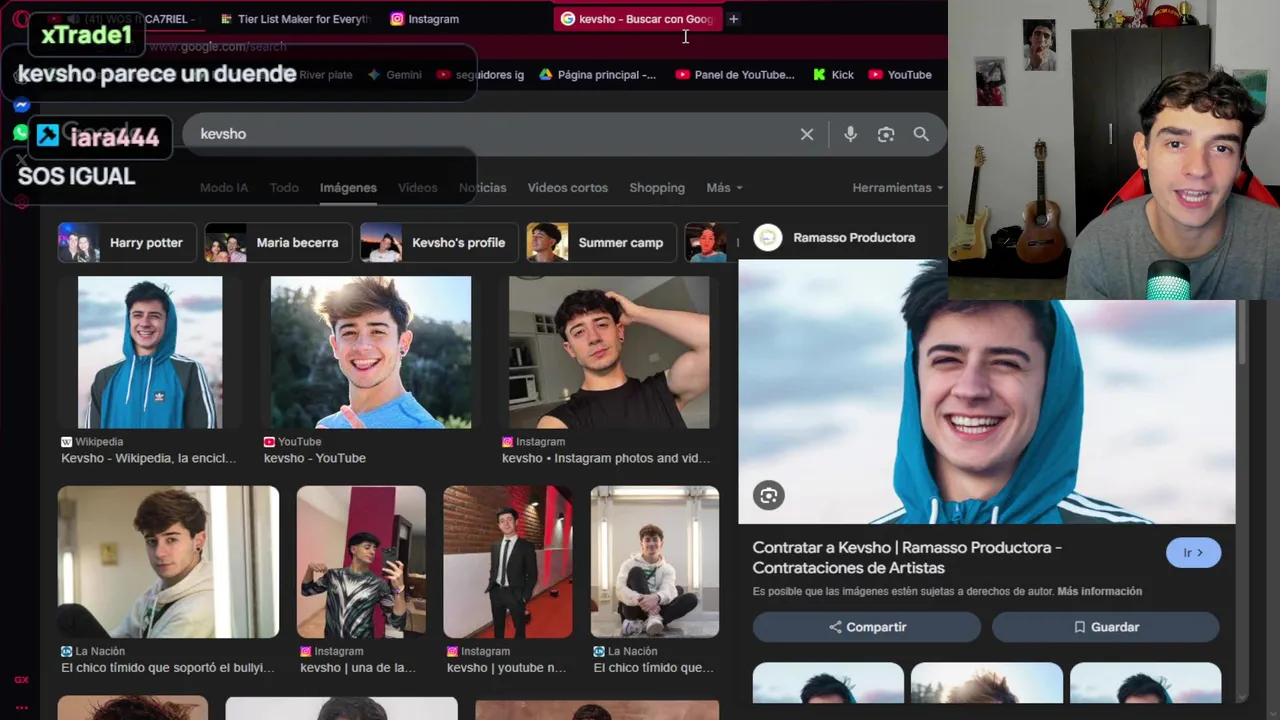Open Messenger in Opera sidebar

coord(21,105)
